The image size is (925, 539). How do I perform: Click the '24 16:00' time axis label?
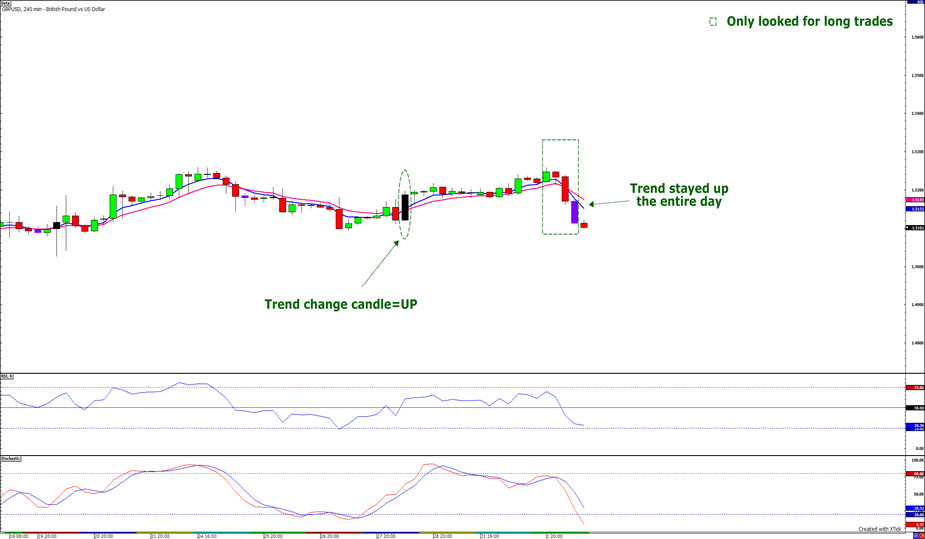(208, 537)
